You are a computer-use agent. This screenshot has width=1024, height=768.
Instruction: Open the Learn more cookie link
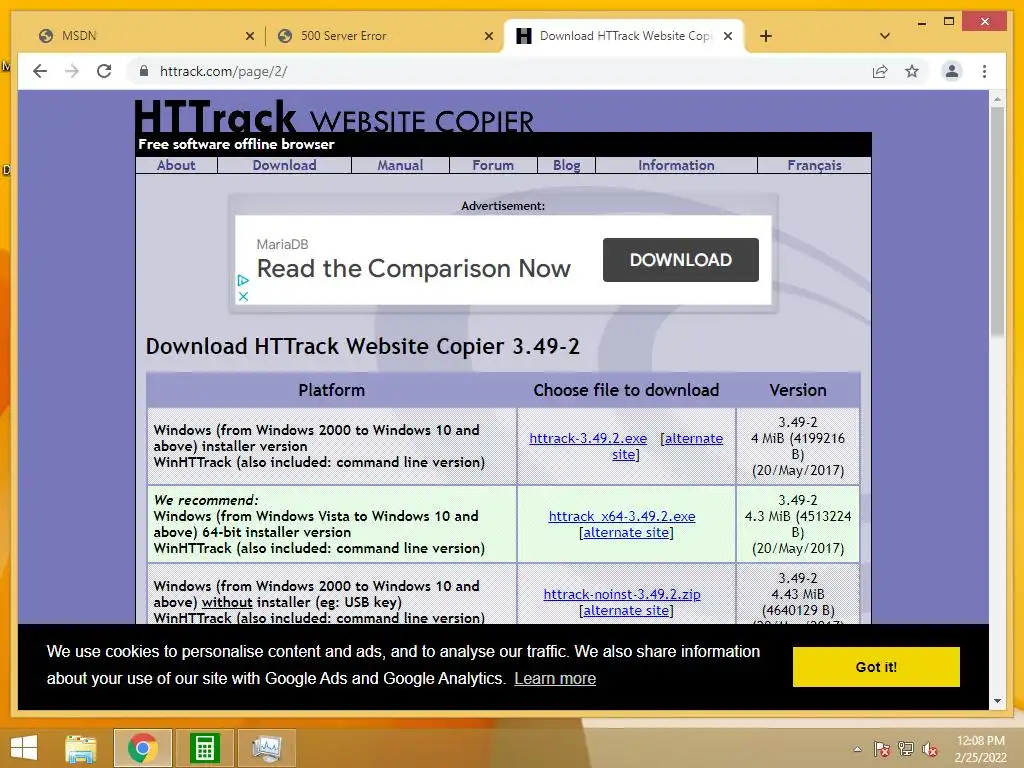coord(554,679)
